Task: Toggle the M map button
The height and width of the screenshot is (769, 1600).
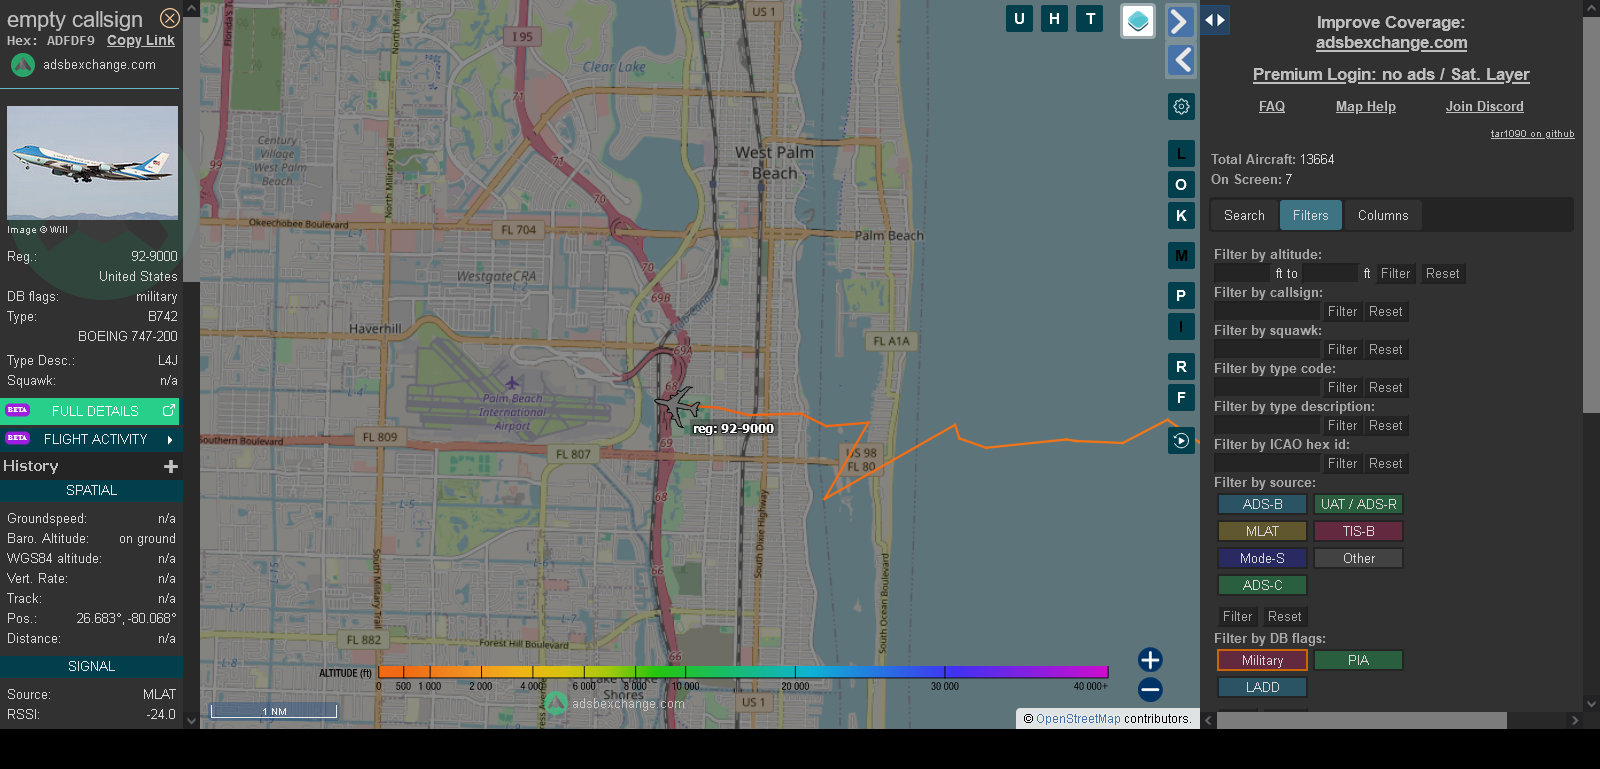Action: coord(1181,256)
